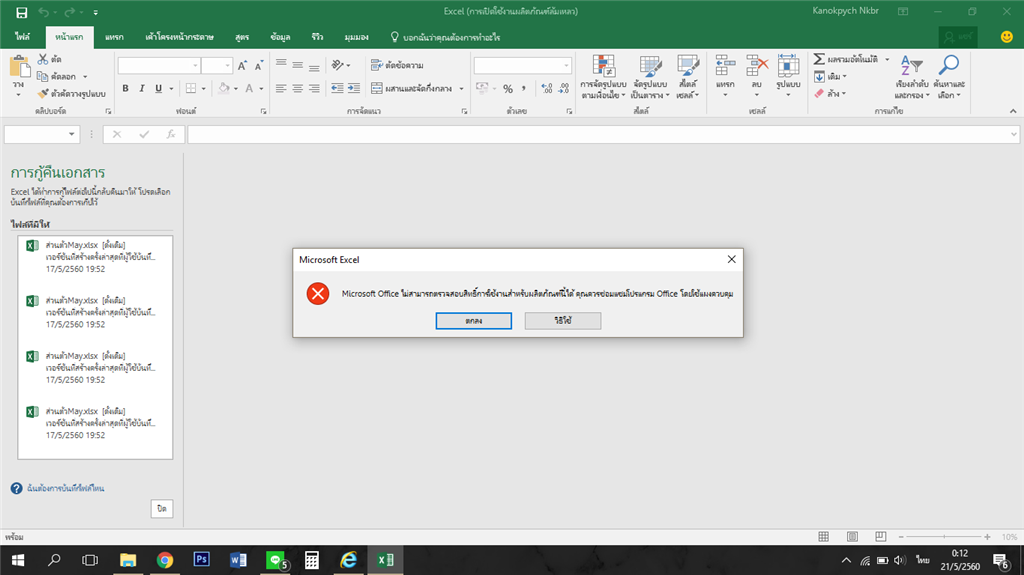Click Page Layout view icon in status bar
Screen dimensions: 1024x575
pyautogui.click(x=852, y=536)
